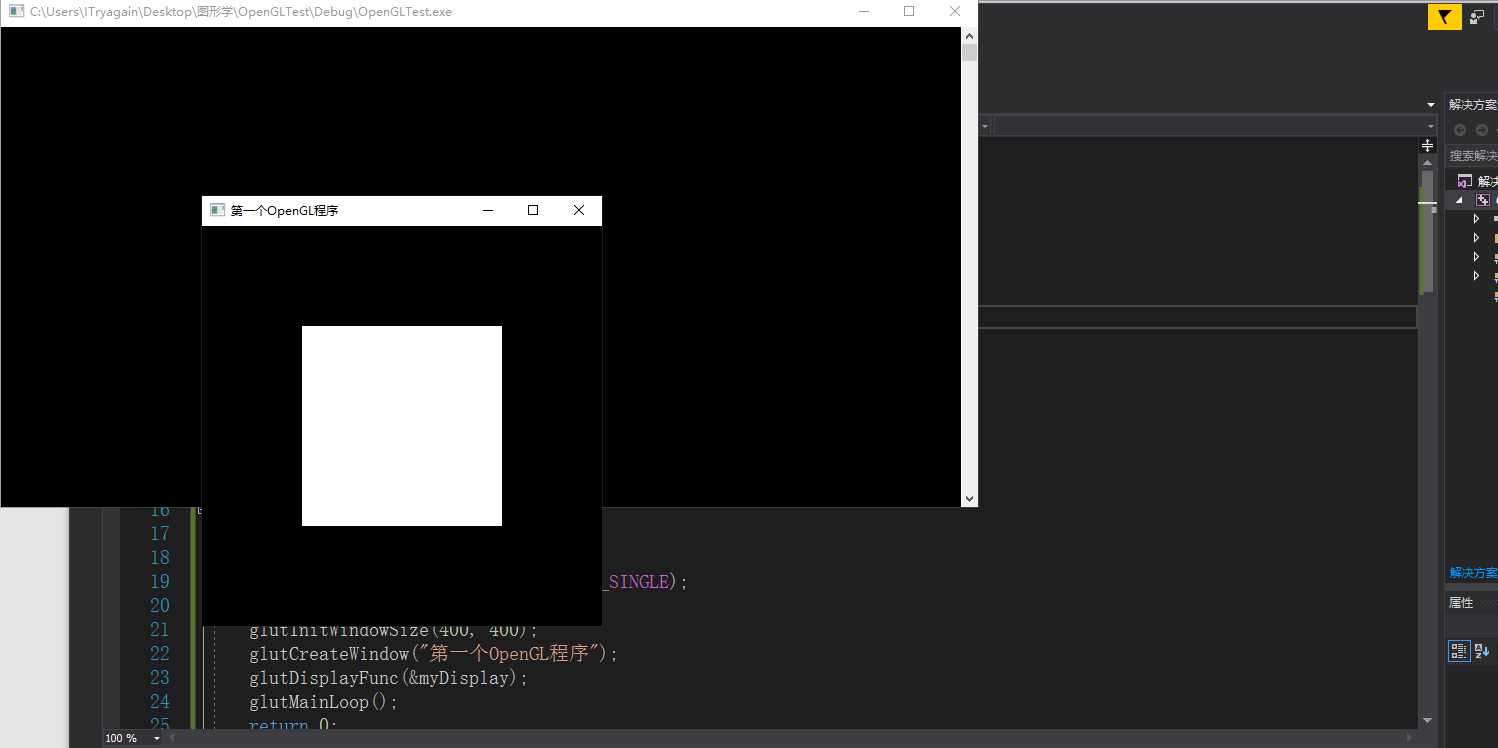The height and width of the screenshot is (748, 1498).
Task: Click line number 24 in the gutter
Action: [160, 702]
